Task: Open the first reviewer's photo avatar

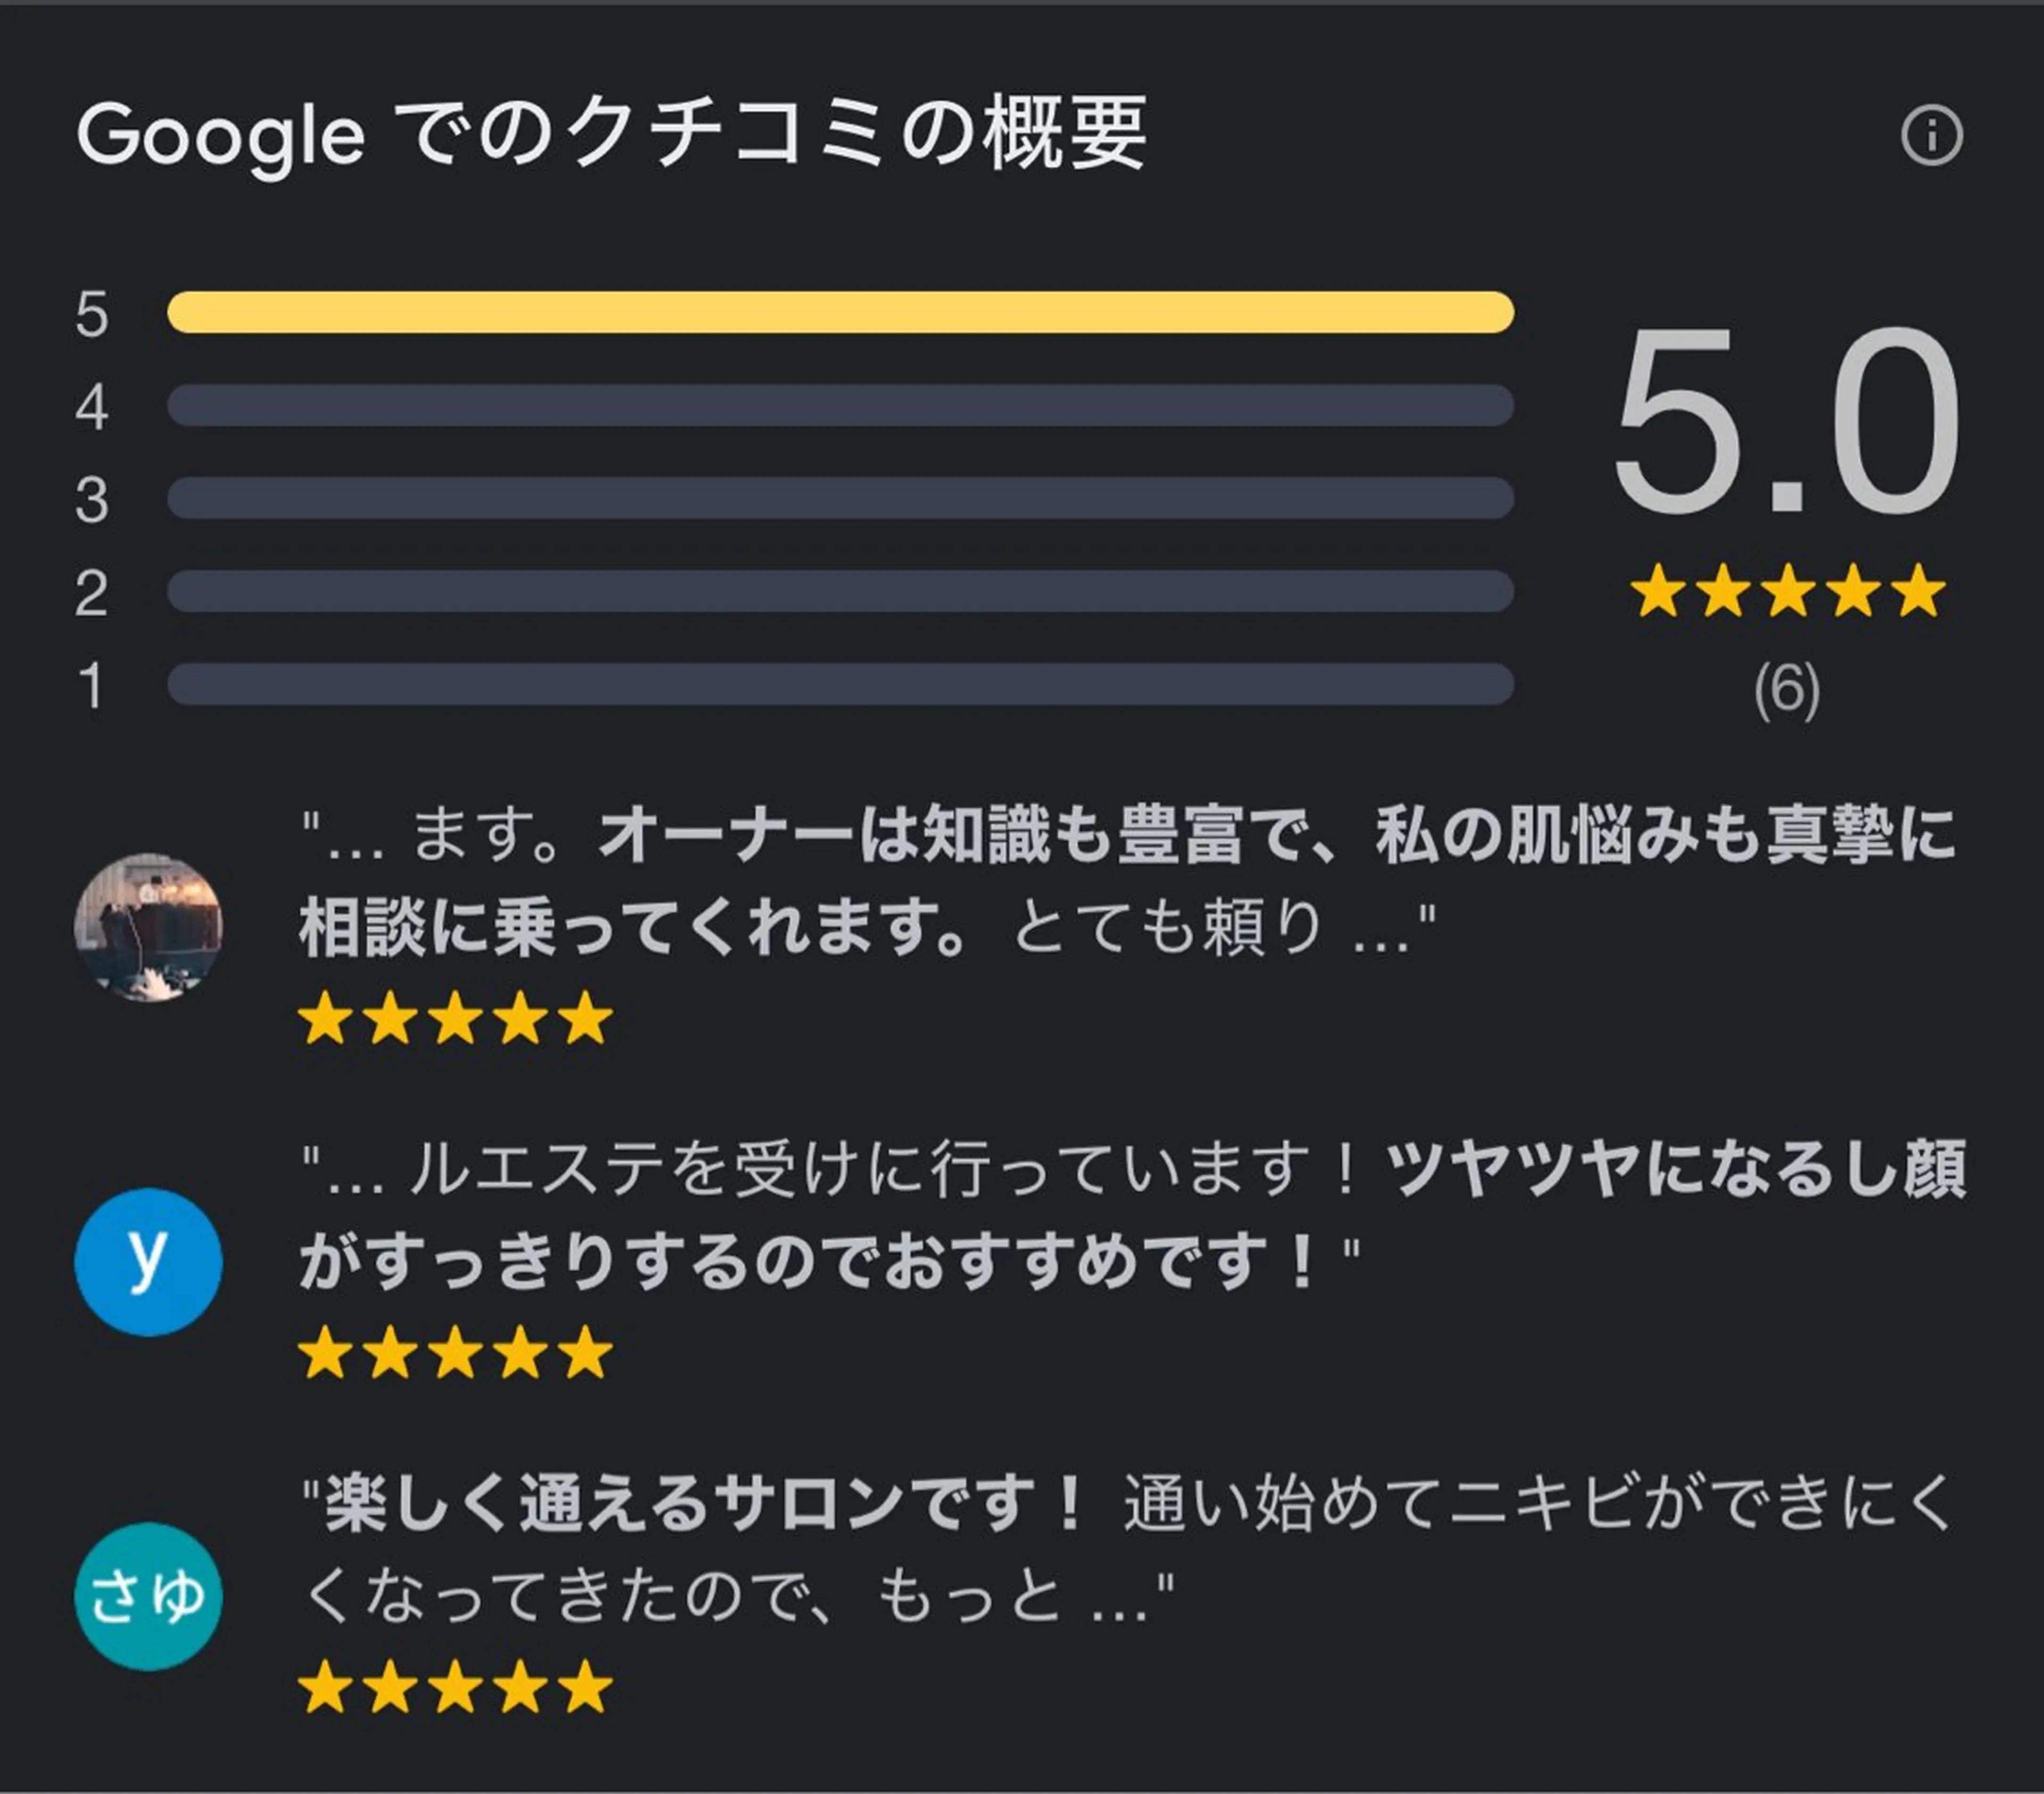Action: click(x=148, y=926)
